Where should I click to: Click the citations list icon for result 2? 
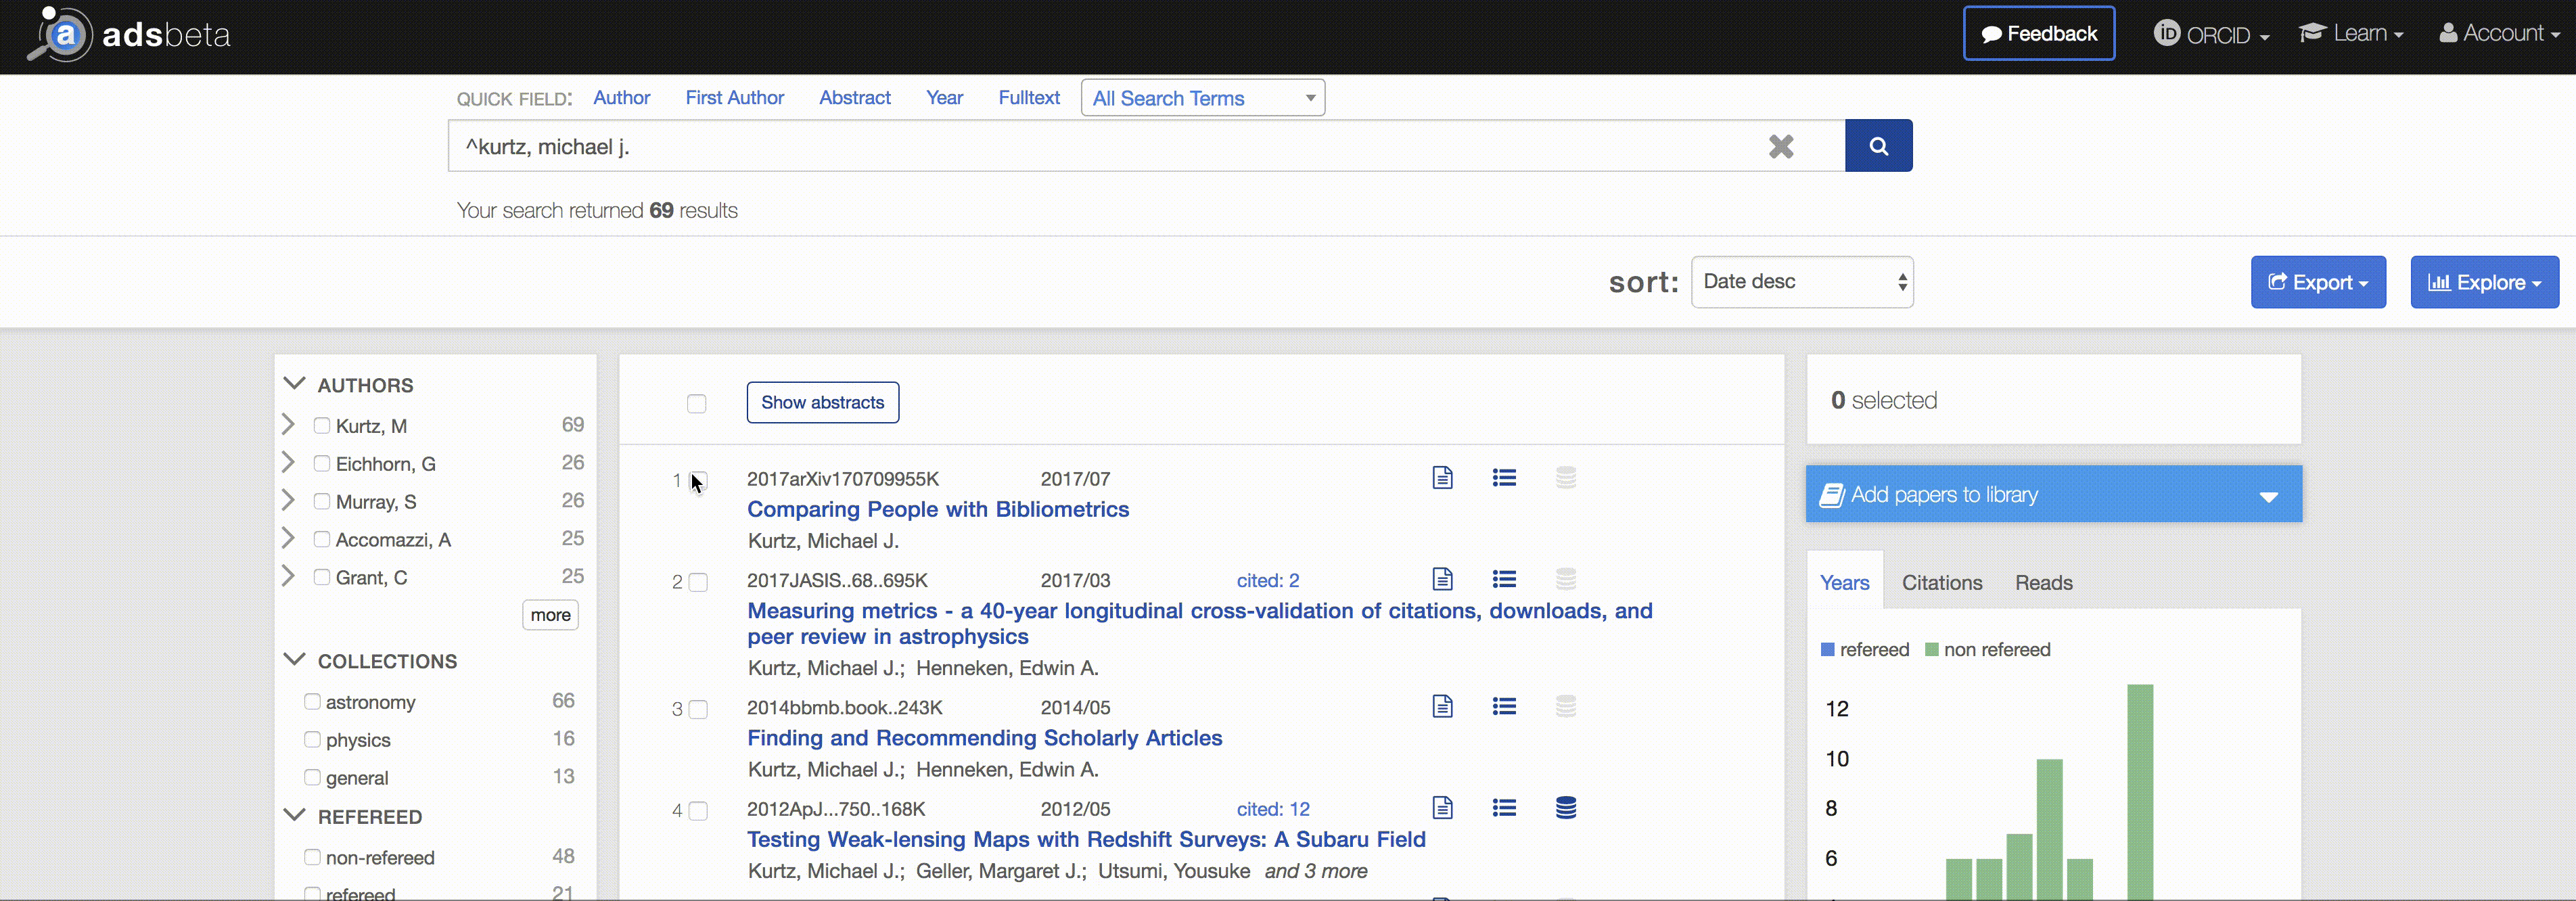tap(1505, 579)
